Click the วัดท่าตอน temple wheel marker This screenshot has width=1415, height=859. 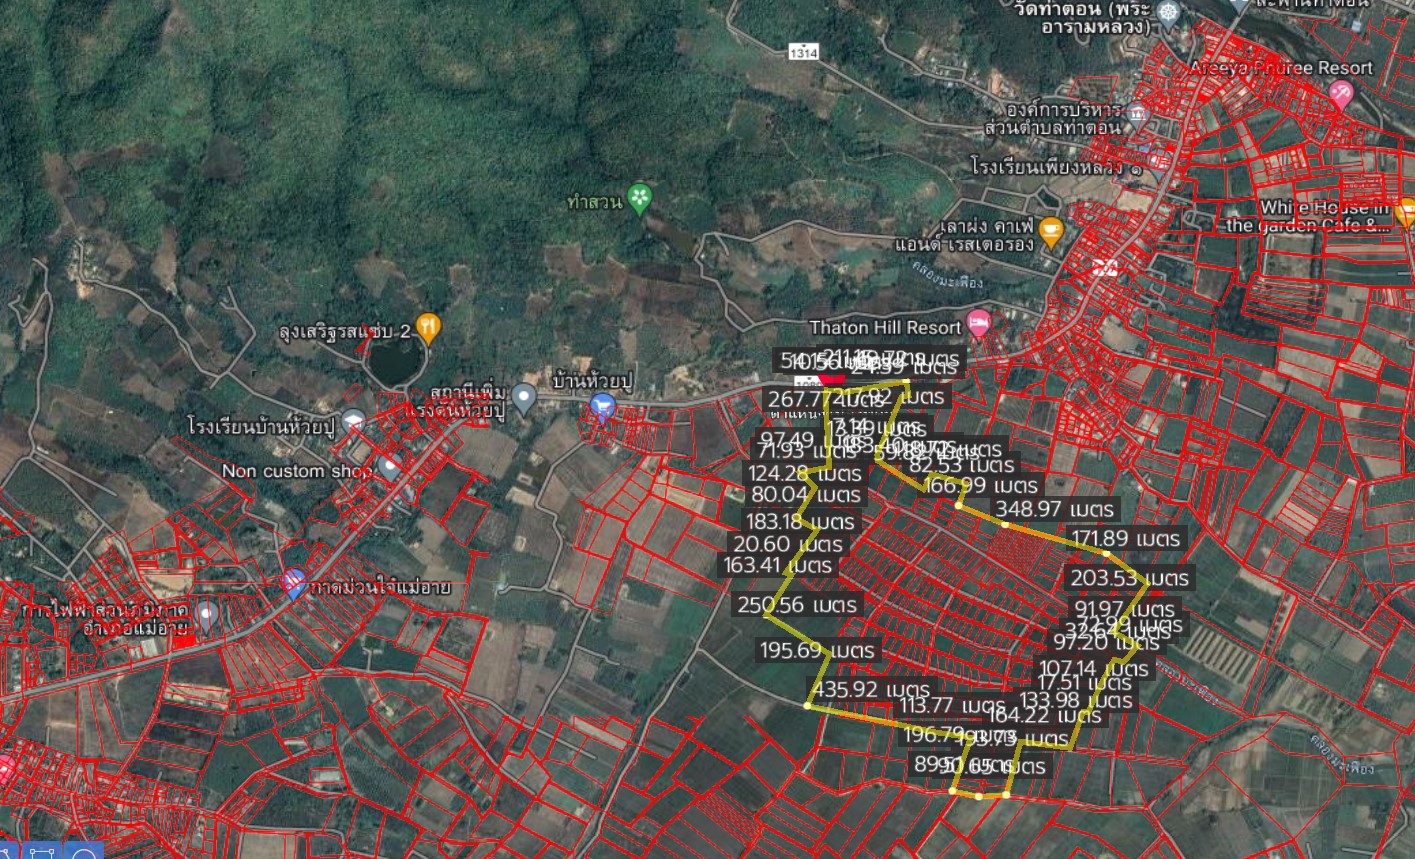click(x=1170, y=12)
